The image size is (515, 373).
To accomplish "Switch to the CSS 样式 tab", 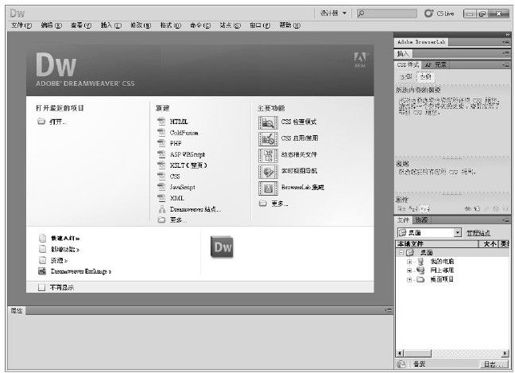I will (408, 65).
